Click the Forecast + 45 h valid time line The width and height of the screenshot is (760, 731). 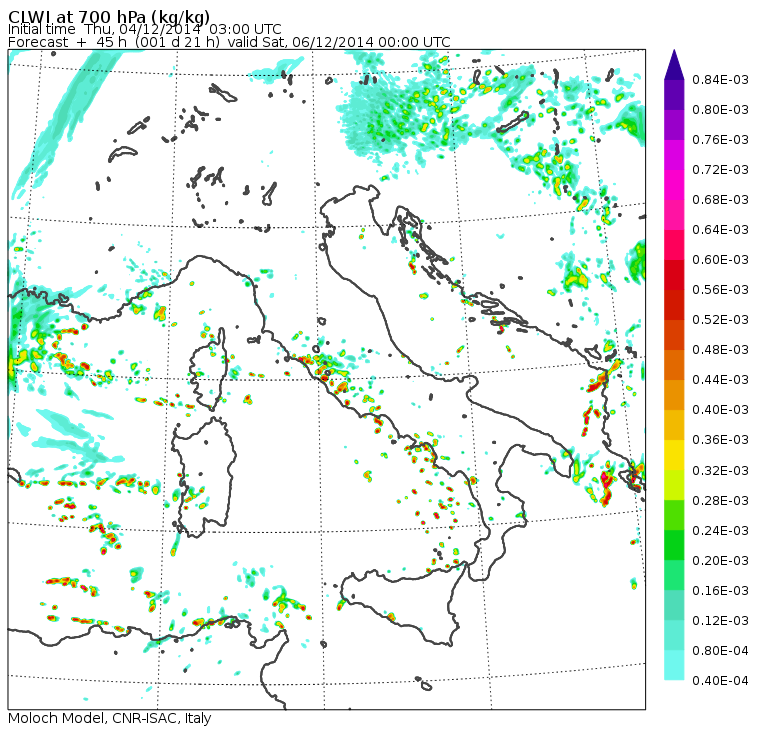point(229,42)
